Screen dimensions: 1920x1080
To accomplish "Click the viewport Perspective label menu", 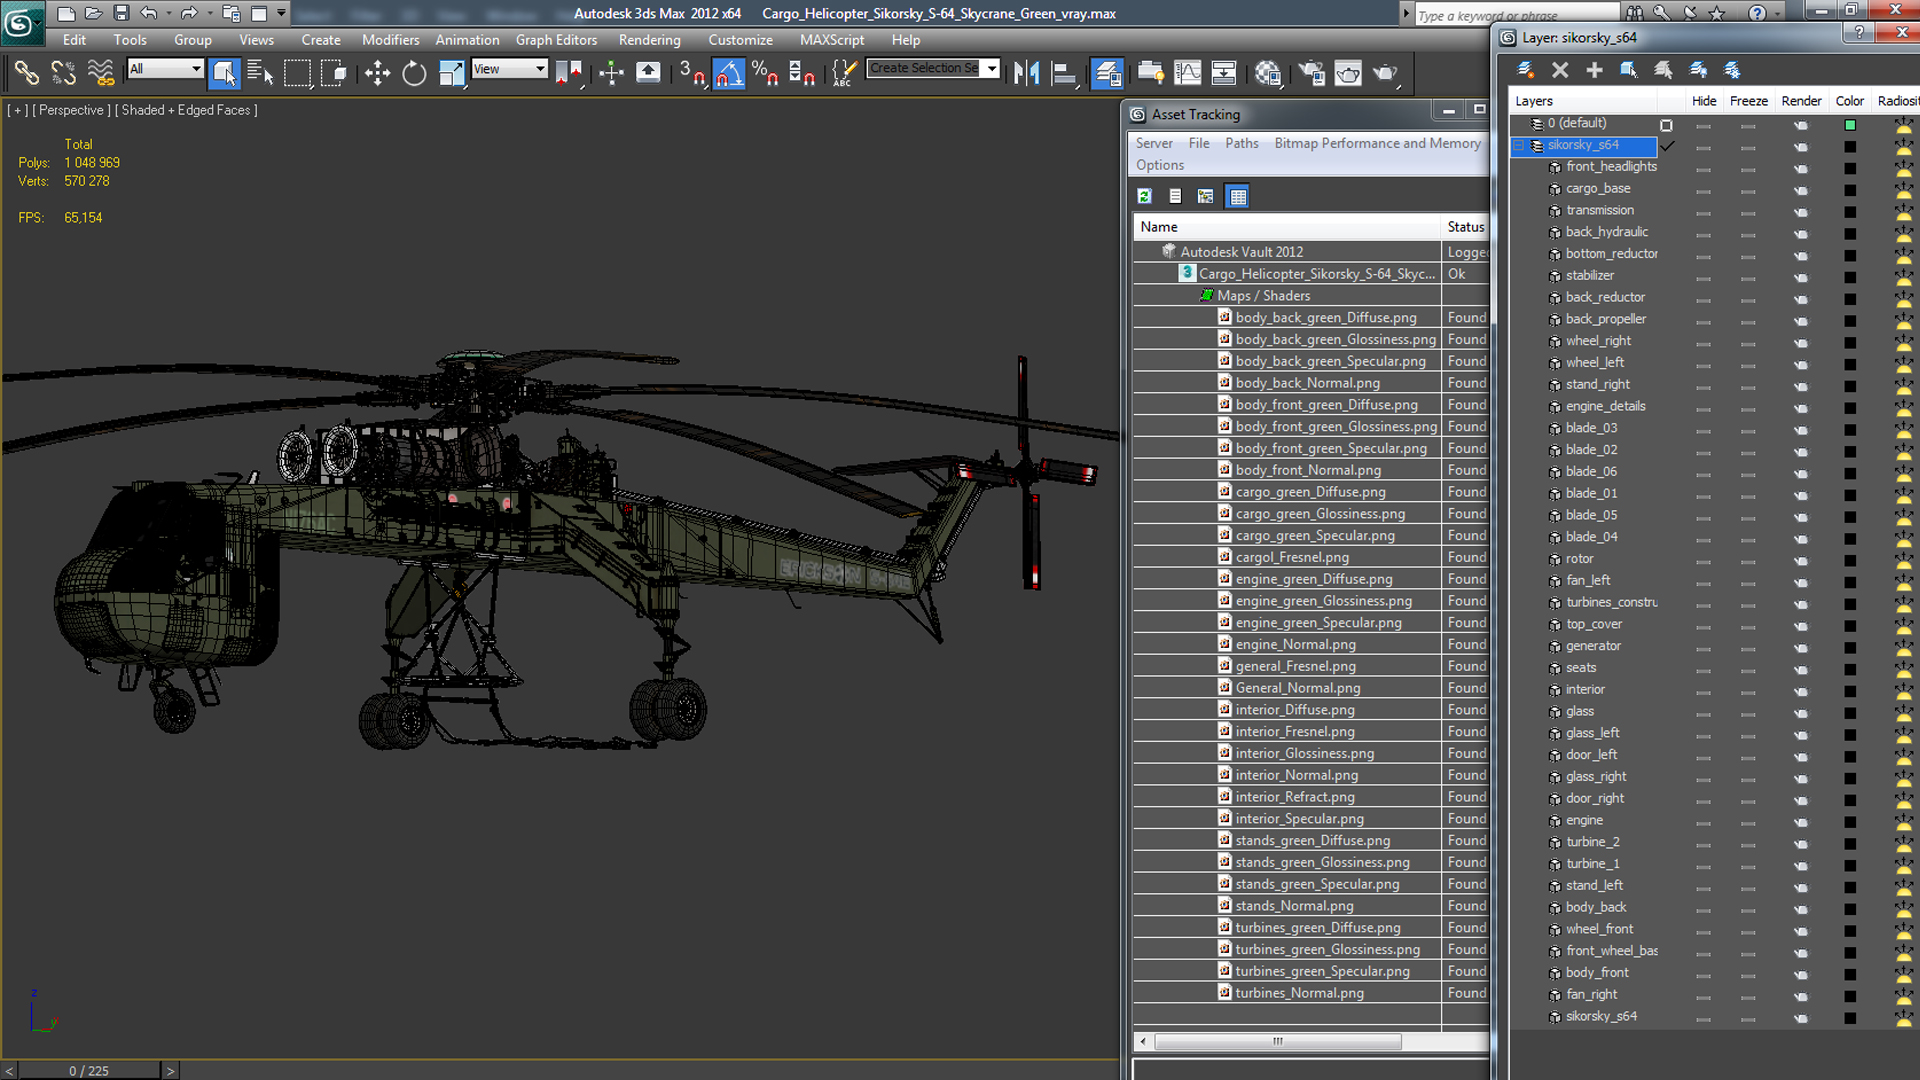I will click(x=70, y=110).
